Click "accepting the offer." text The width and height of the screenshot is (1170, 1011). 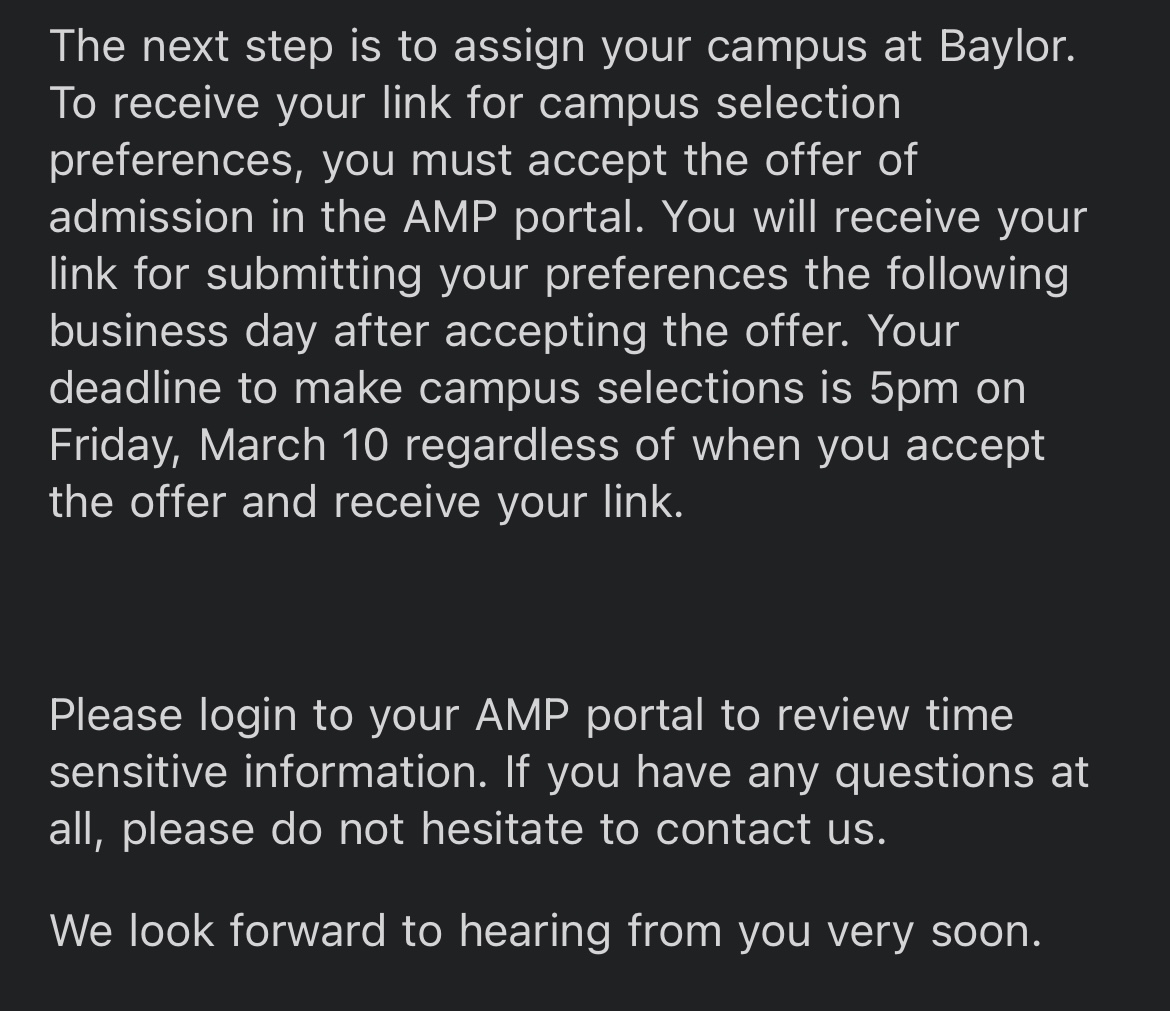(647, 331)
